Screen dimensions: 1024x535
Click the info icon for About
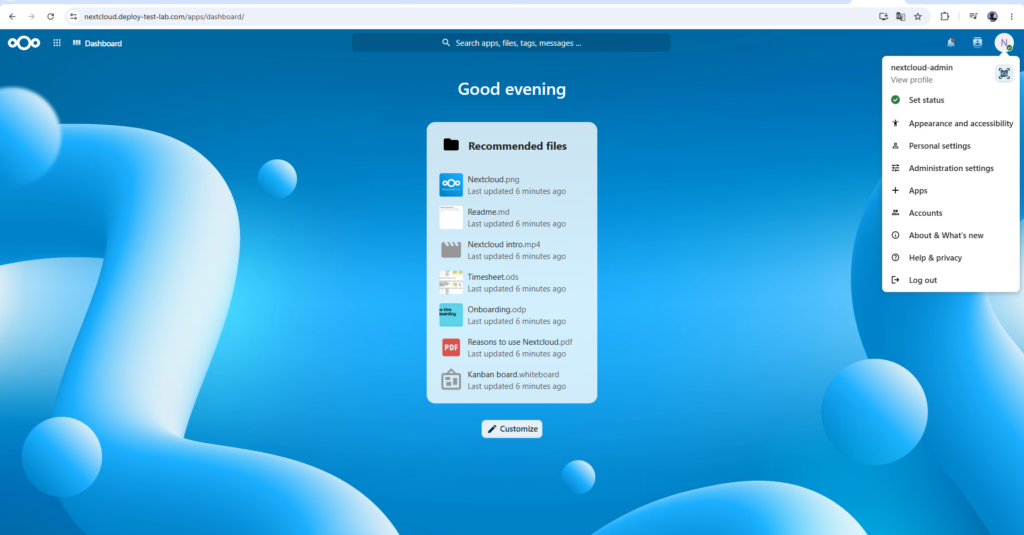(895, 235)
